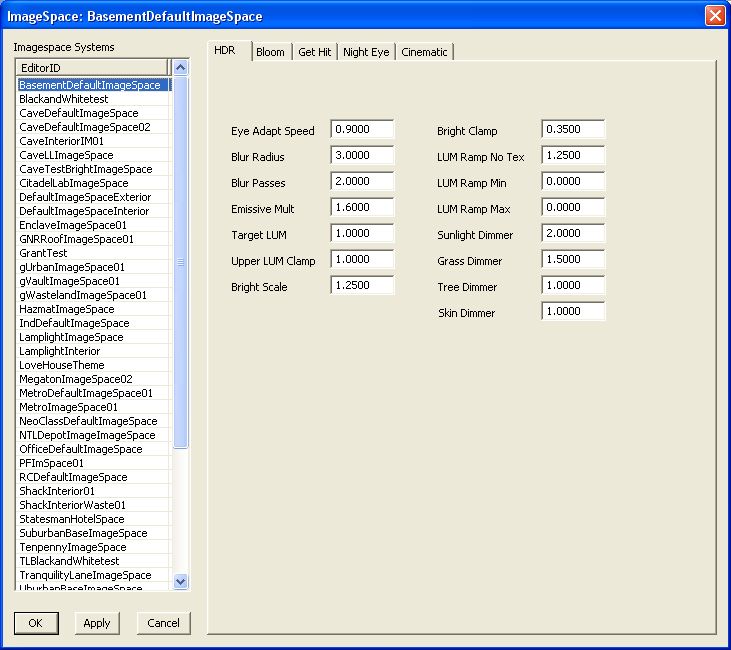Image resolution: width=731 pixels, height=650 pixels.
Task: Pick gWastelandImageSpace01
Action: click(x=93, y=295)
